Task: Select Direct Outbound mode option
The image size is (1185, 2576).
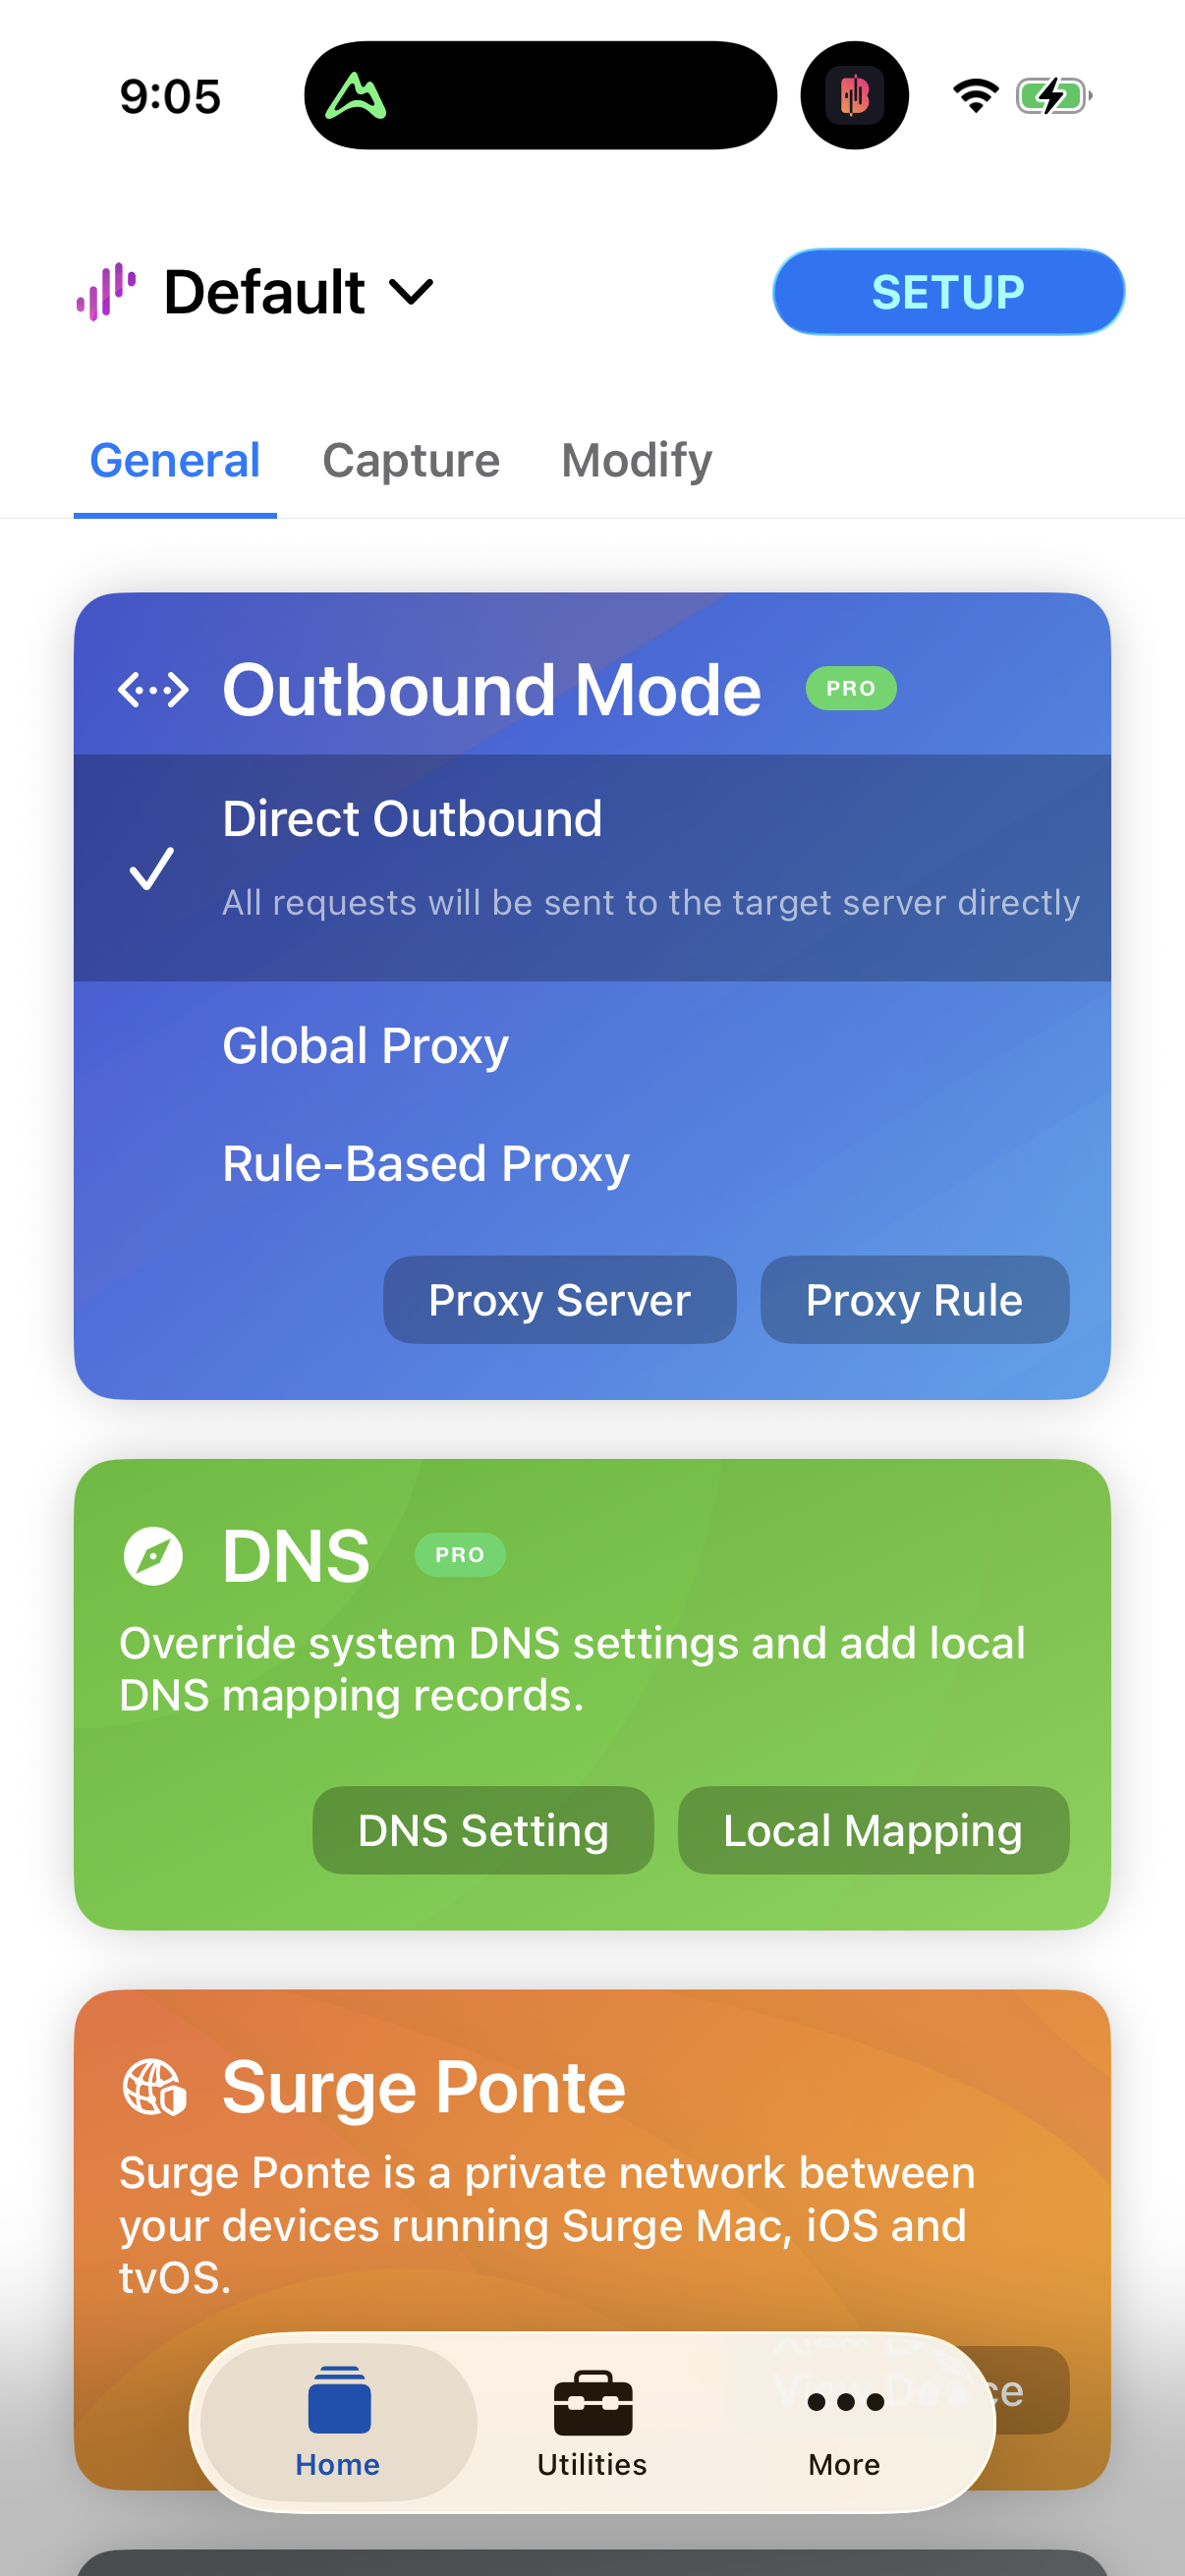Action: [592, 868]
